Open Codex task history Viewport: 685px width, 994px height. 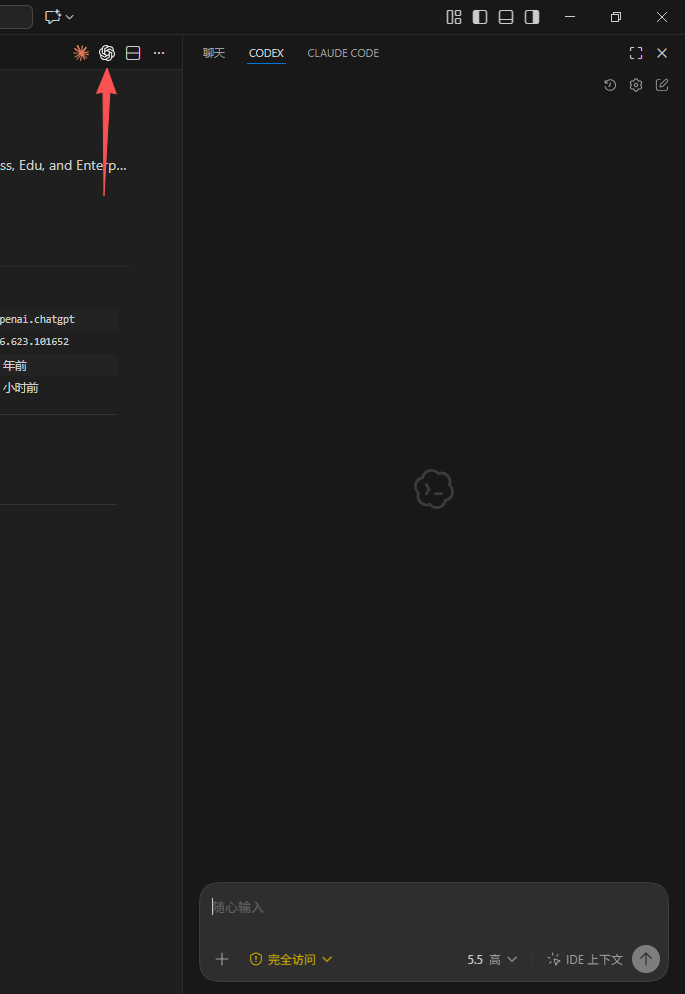tap(610, 85)
